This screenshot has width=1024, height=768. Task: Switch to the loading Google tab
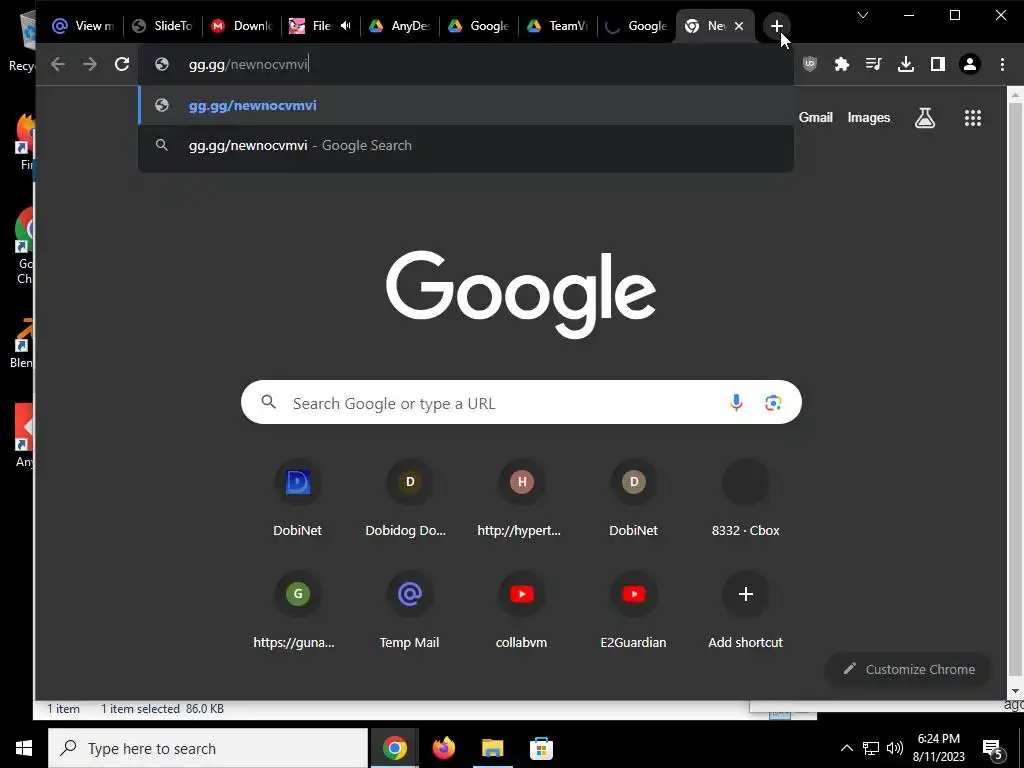[x=637, y=26]
